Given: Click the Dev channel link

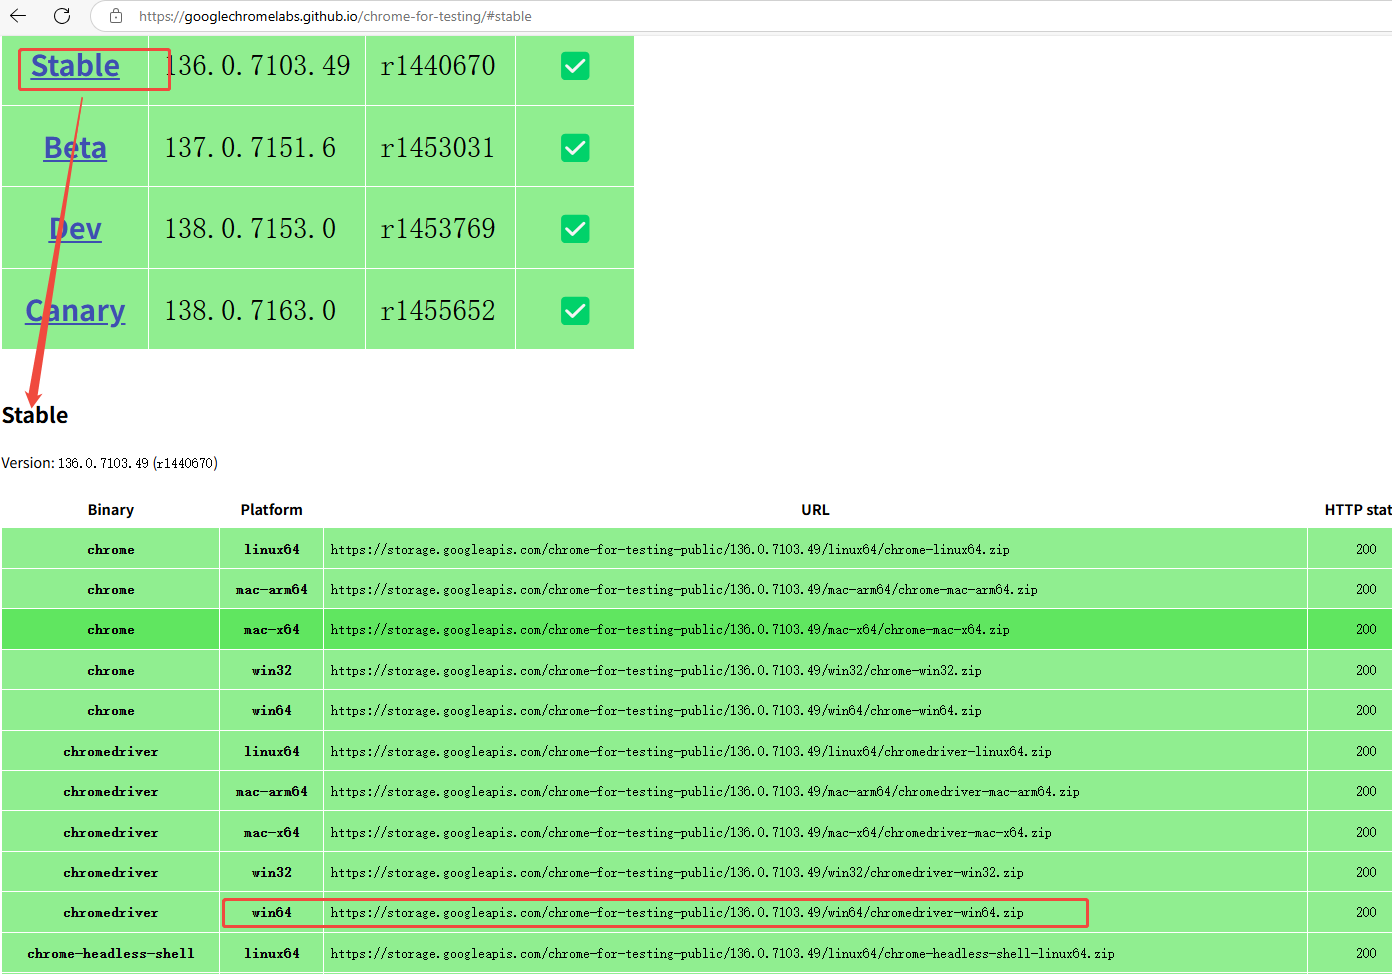Looking at the screenshot, I should tap(74, 228).
